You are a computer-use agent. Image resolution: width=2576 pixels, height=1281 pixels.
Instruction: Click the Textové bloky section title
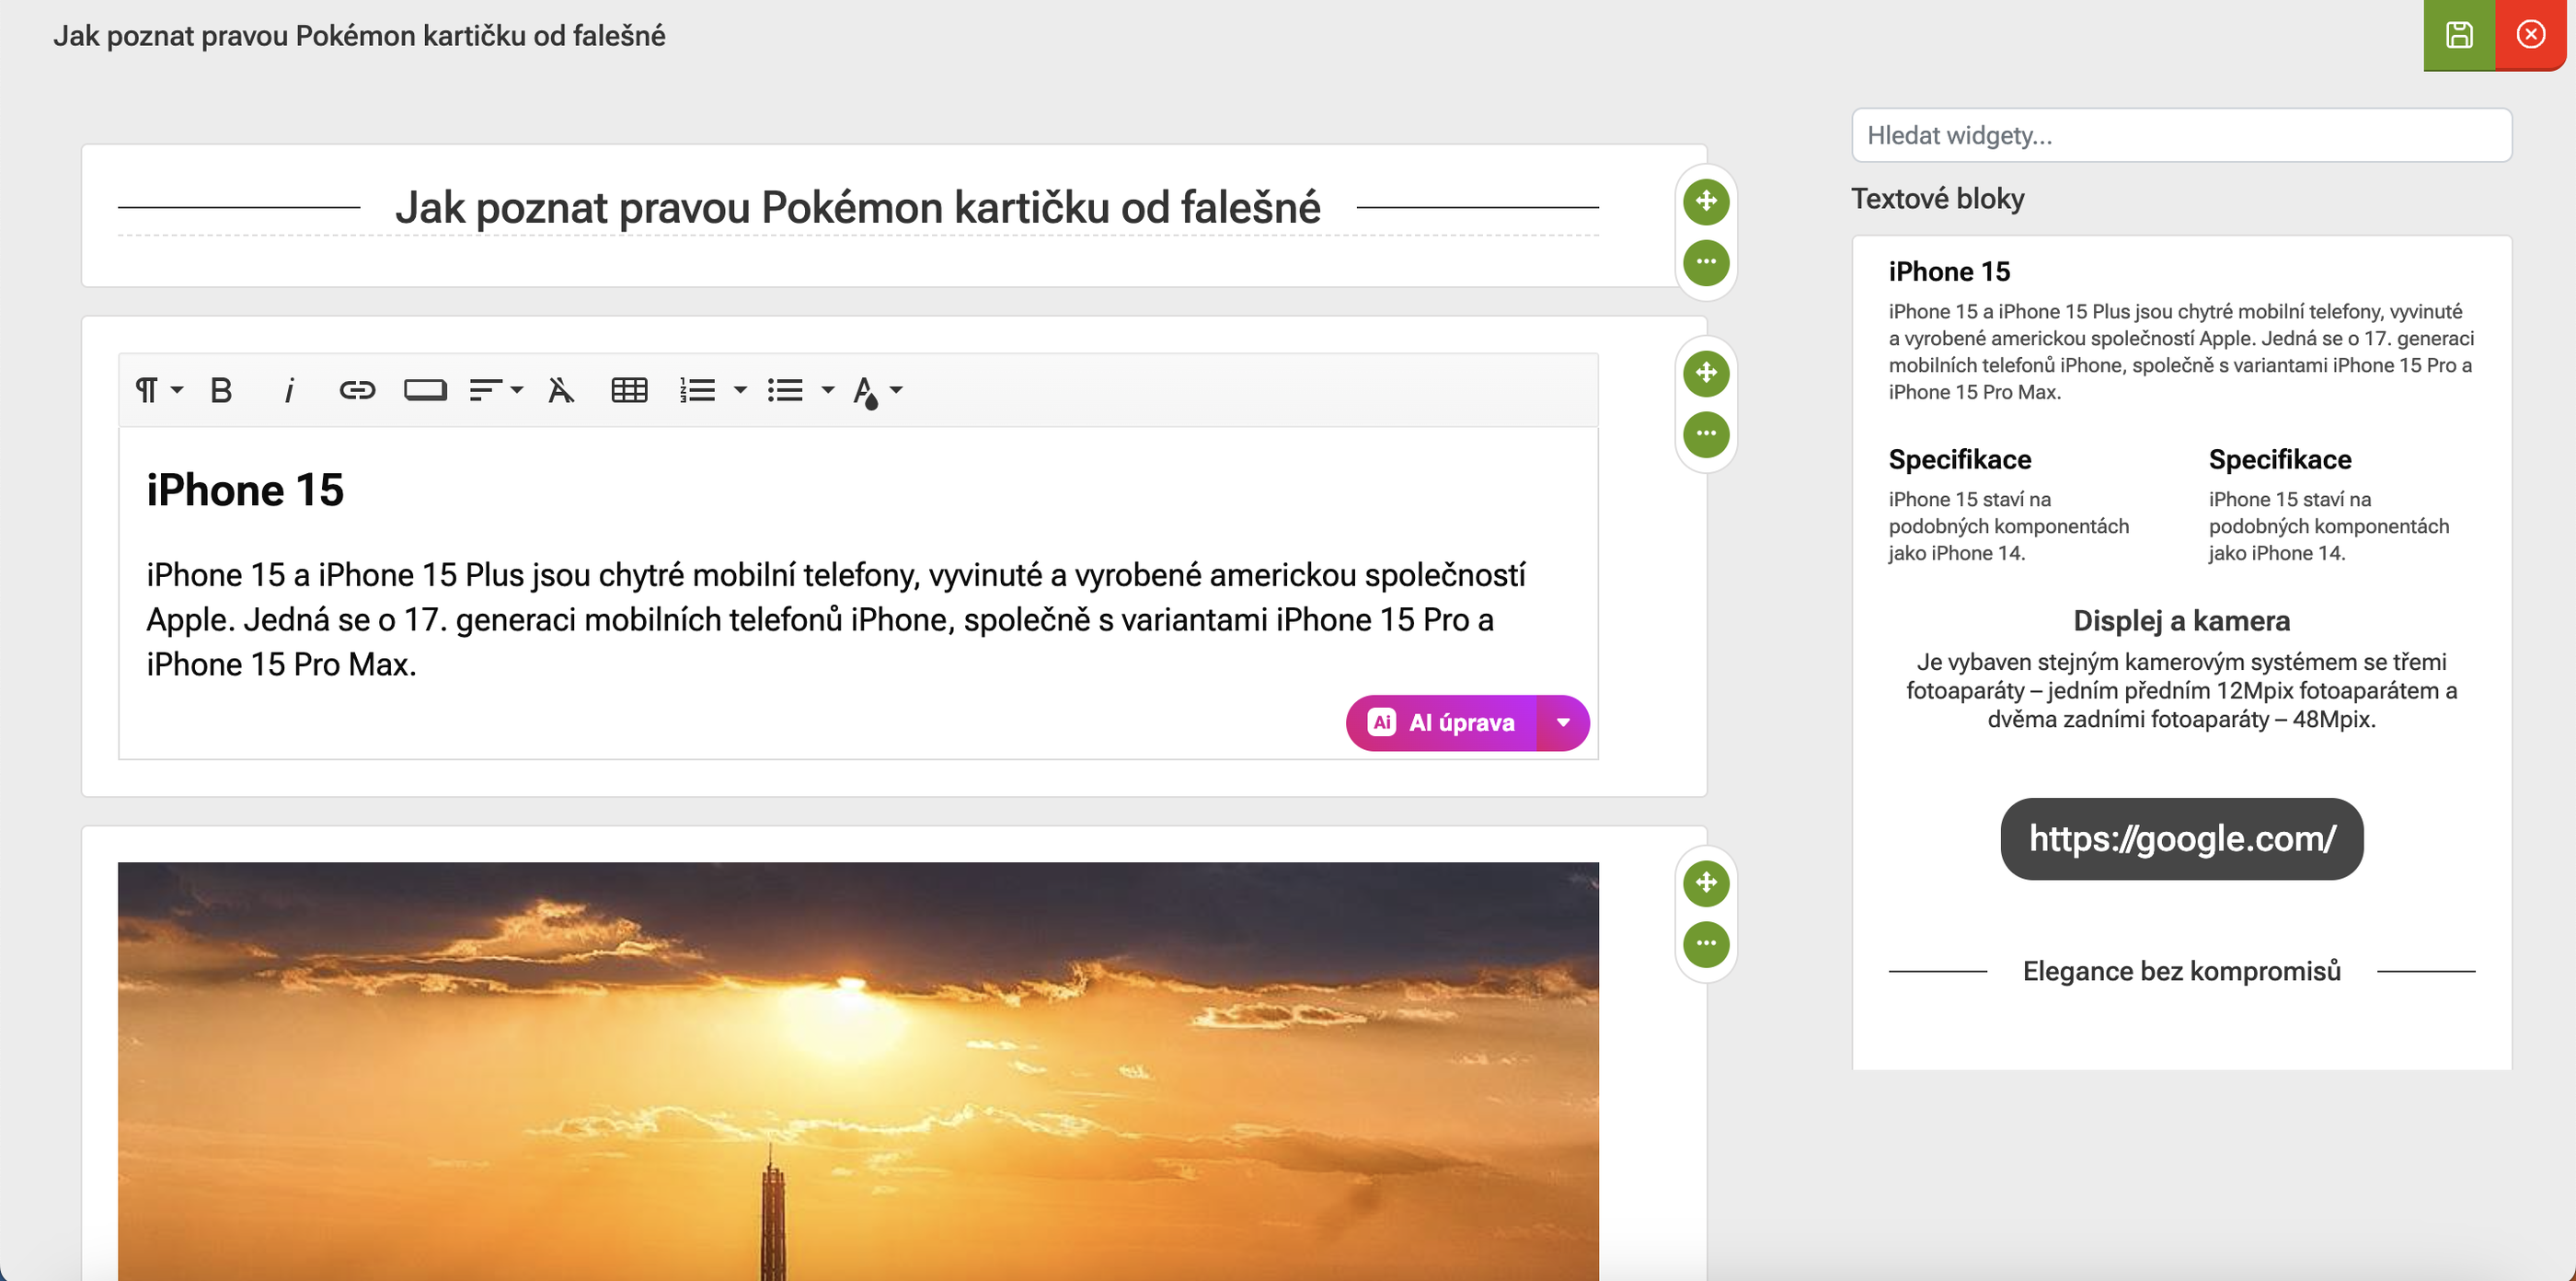[1937, 198]
